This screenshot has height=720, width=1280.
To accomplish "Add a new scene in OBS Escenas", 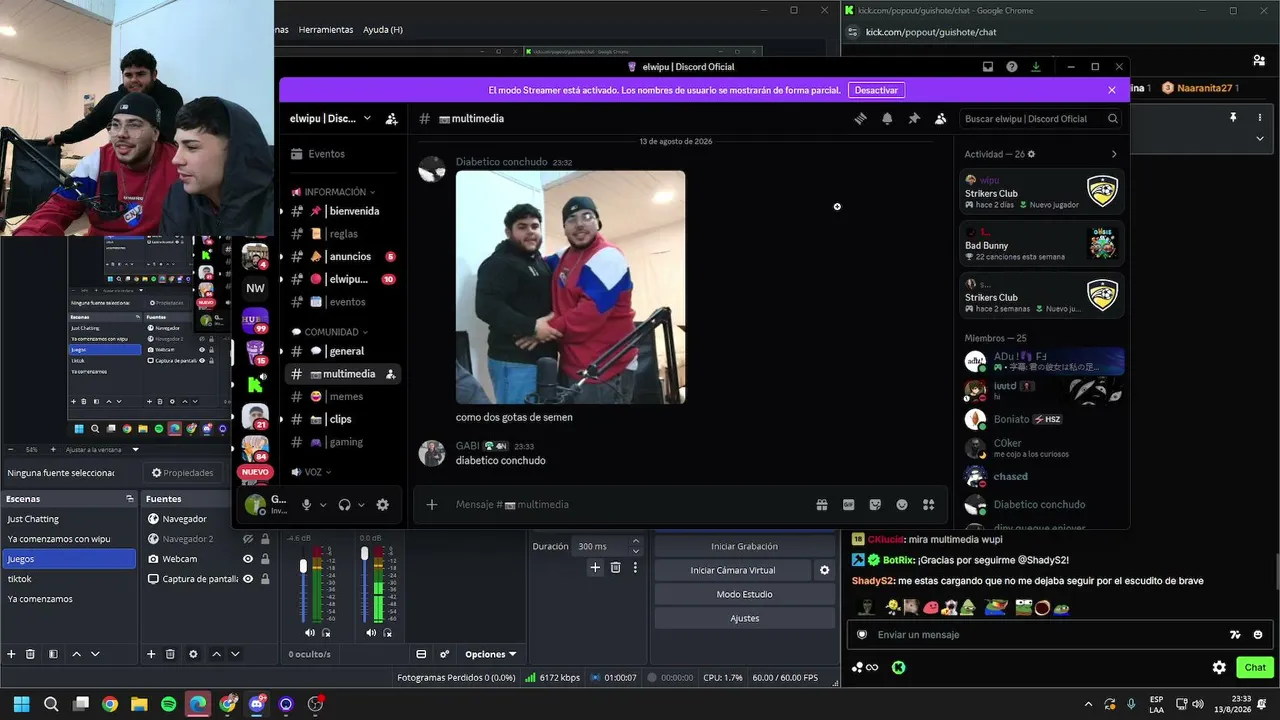I will point(11,654).
